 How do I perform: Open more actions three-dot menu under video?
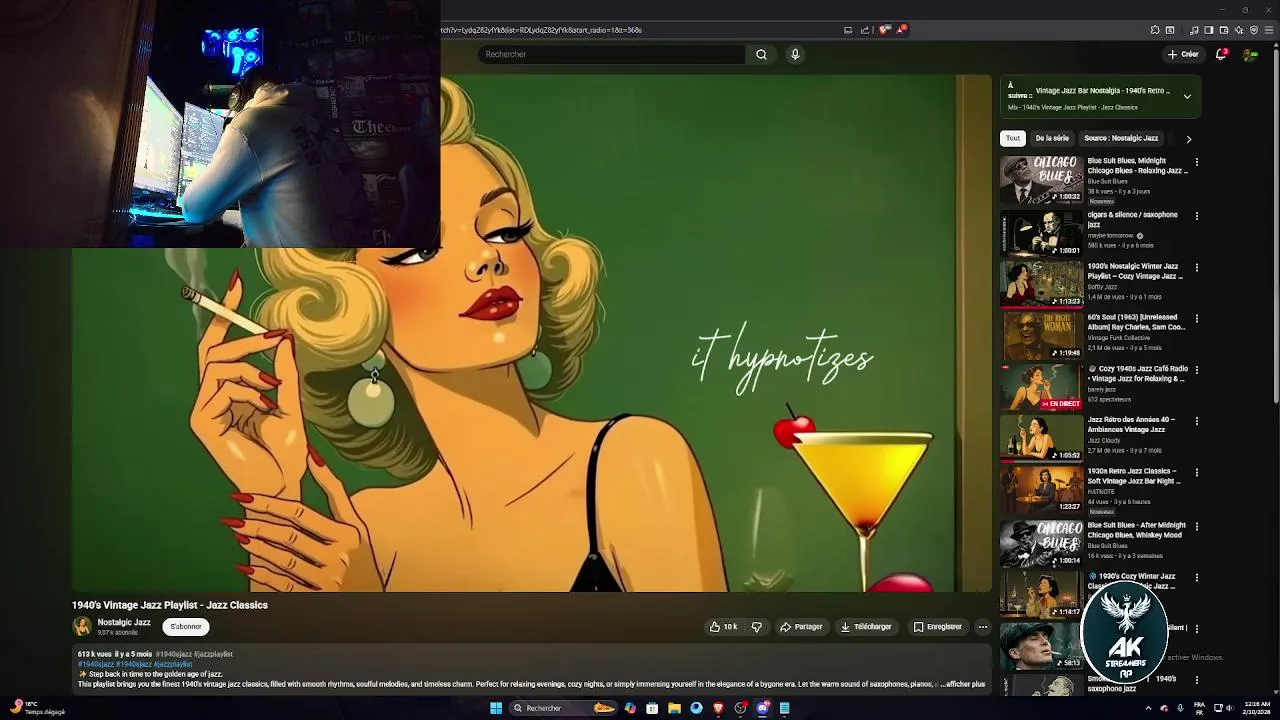coord(983,627)
